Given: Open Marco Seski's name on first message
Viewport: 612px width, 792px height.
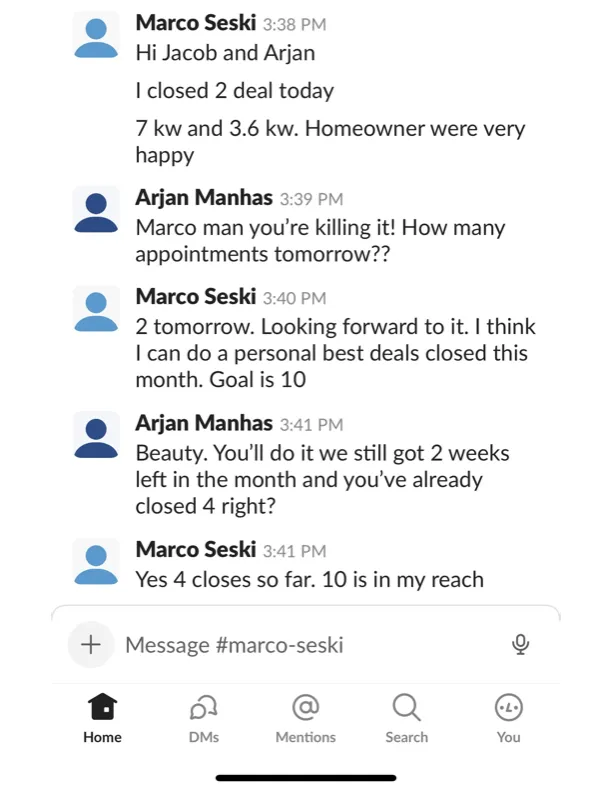Looking at the screenshot, I should (x=196, y=23).
